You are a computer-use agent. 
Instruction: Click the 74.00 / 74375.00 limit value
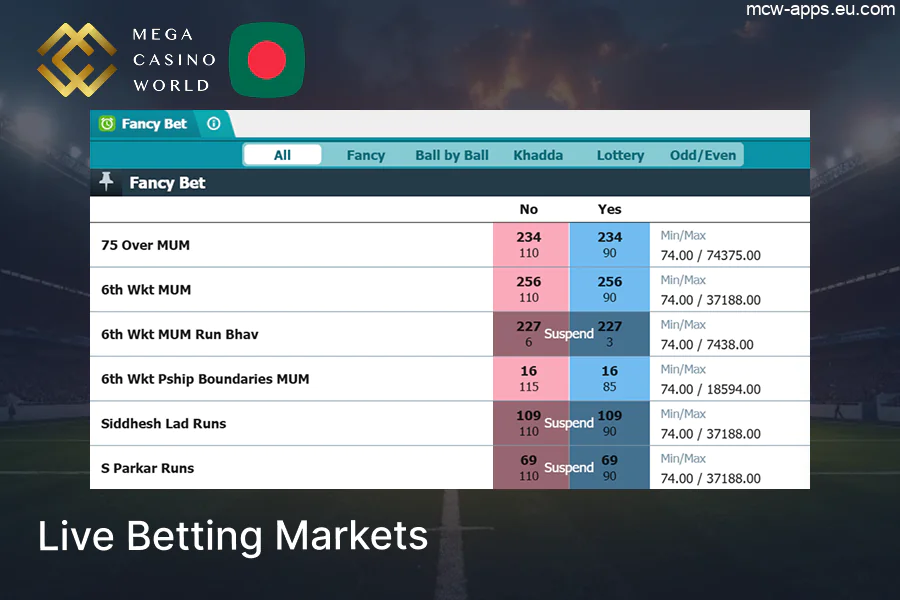coord(711,256)
